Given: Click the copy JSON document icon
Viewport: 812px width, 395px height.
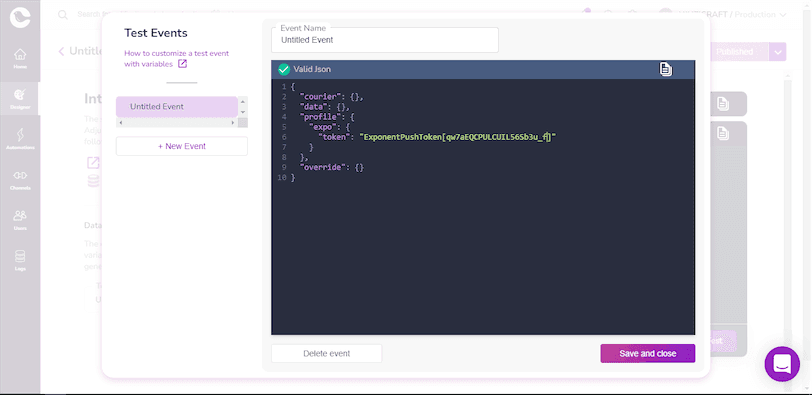Looking at the screenshot, I should tap(666, 69).
